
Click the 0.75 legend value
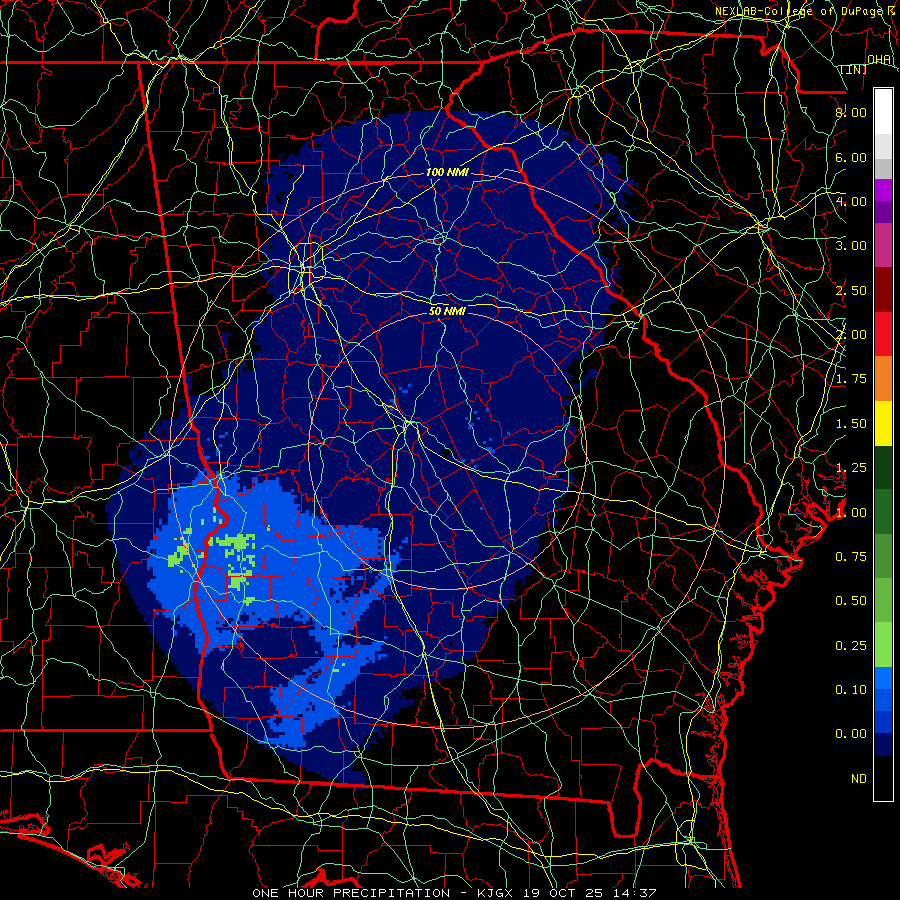(x=851, y=557)
